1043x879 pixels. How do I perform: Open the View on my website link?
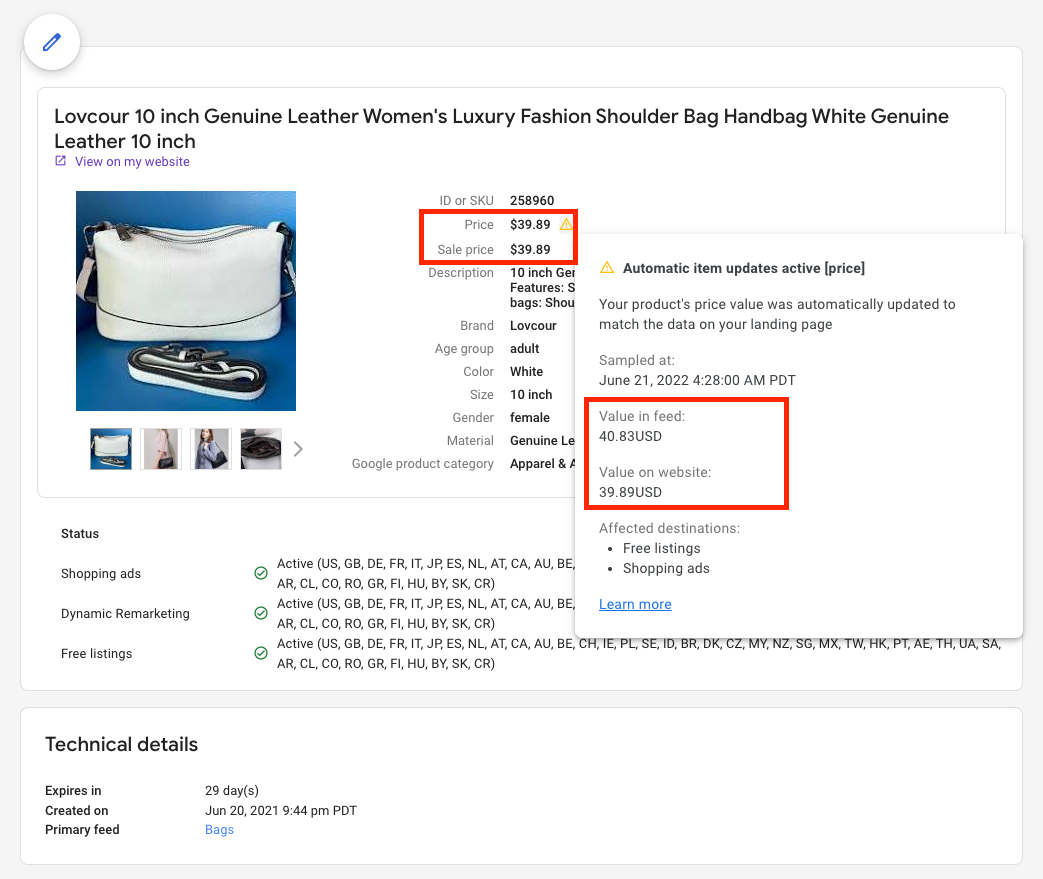[132, 162]
